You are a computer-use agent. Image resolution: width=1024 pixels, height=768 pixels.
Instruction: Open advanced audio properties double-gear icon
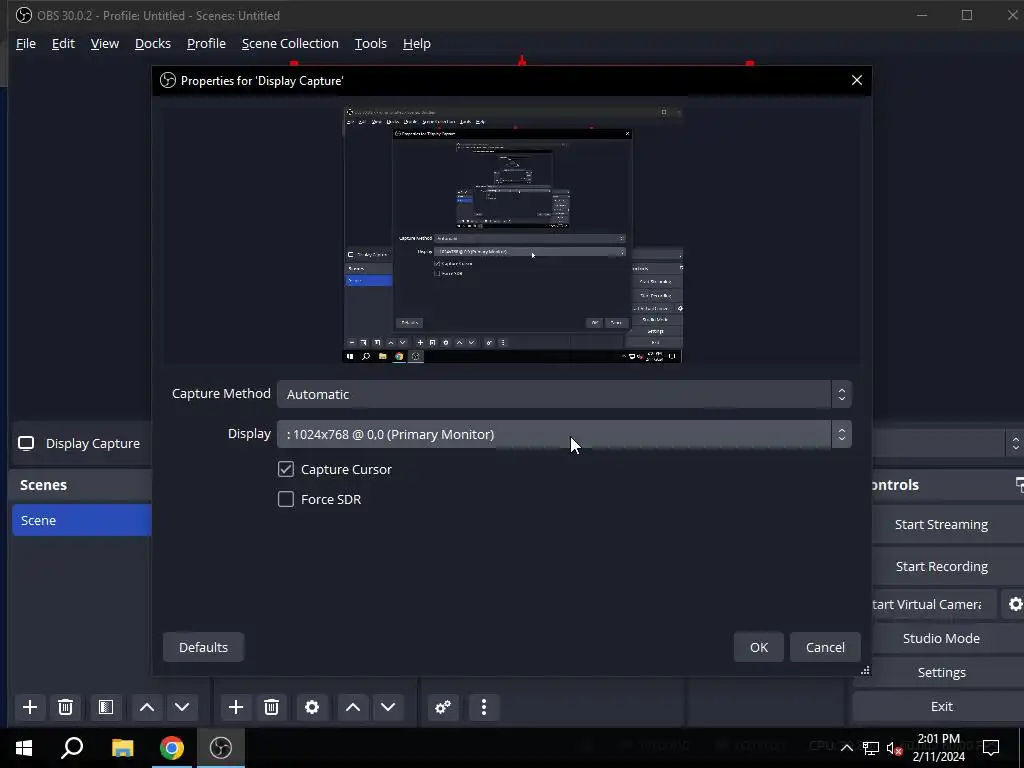(x=443, y=707)
